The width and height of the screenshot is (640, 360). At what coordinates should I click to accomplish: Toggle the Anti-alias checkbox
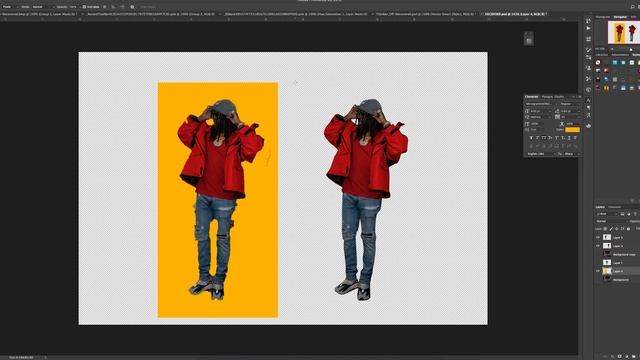click(x=84, y=7)
